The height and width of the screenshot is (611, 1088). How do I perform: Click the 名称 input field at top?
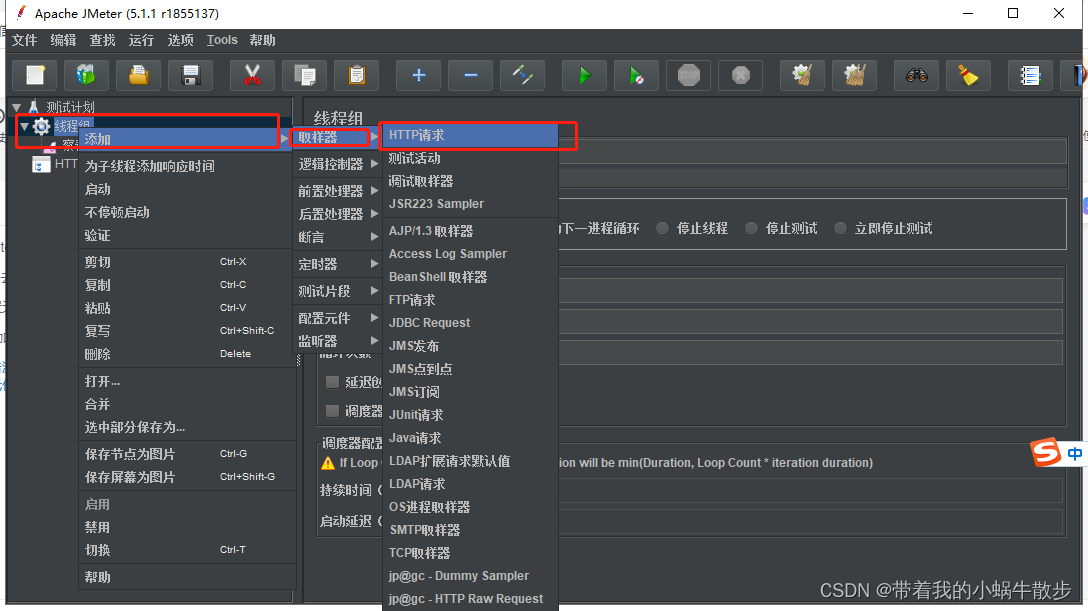(x=812, y=151)
